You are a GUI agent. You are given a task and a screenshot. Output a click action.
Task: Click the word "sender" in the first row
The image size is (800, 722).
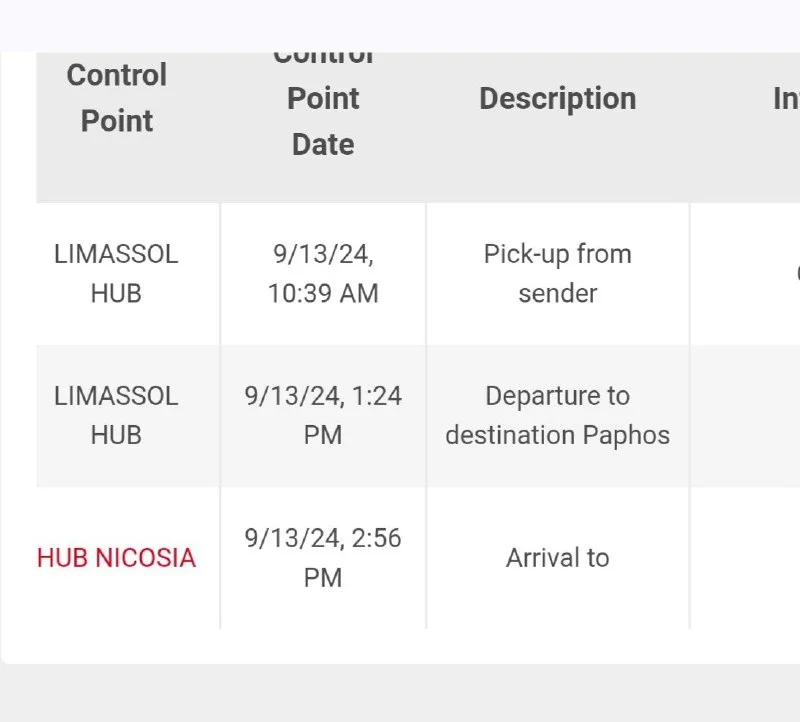click(557, 294)
